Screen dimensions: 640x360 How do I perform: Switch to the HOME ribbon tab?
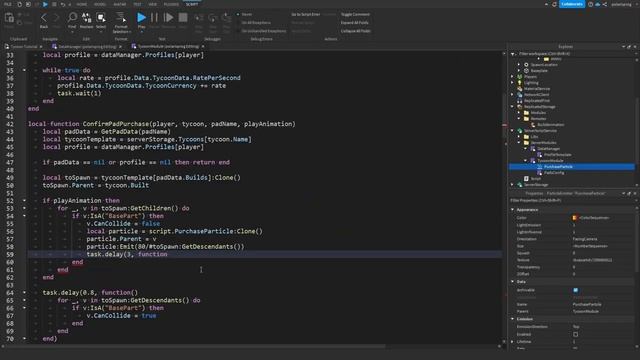(x=82, y=4)
